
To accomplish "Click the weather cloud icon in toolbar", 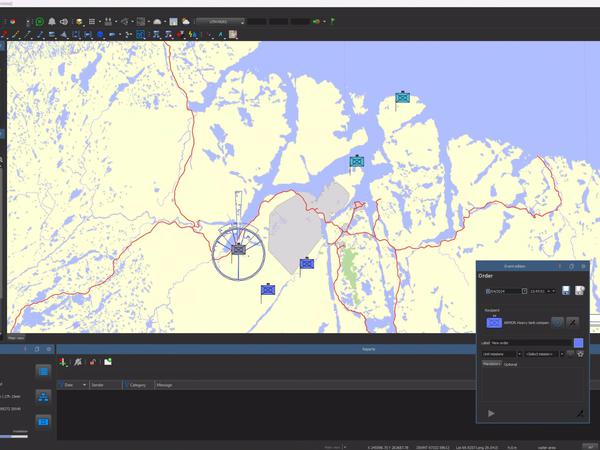I will tap(186, 21).
